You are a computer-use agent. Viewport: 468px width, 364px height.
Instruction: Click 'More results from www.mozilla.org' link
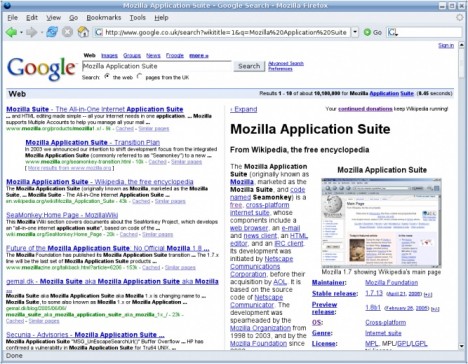[69, 168]
